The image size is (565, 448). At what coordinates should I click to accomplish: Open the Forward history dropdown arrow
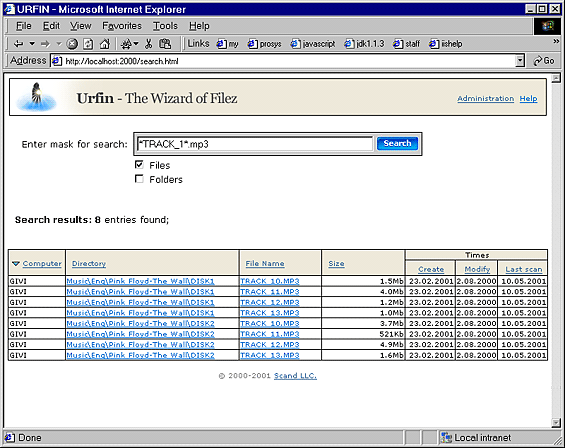pos(59,44)
